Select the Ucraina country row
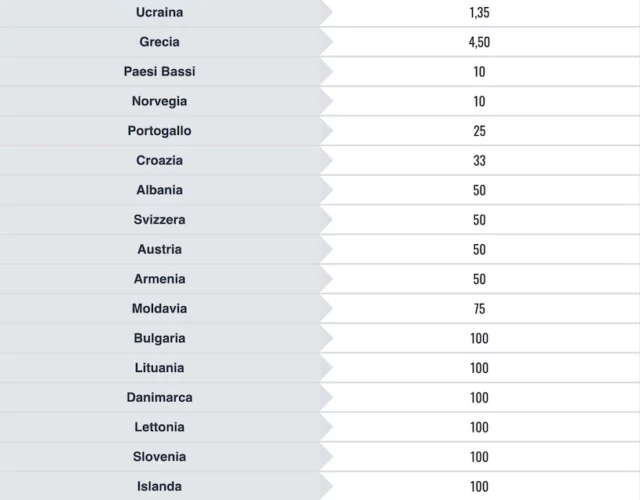The image size is (640, 500). pyautogui.click(x=320, y=12)
